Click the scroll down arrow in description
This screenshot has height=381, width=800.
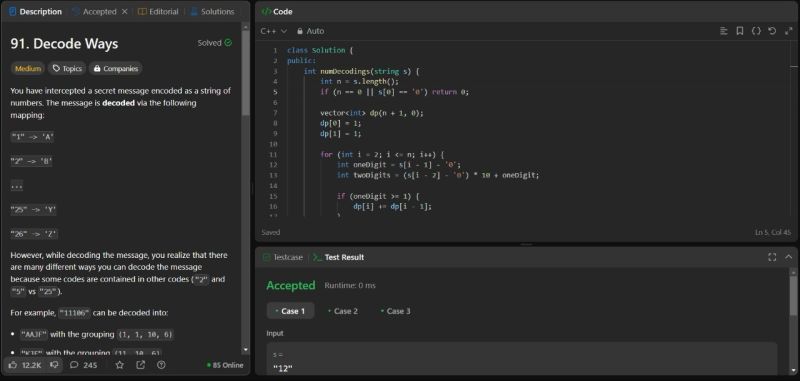(245, 350)
